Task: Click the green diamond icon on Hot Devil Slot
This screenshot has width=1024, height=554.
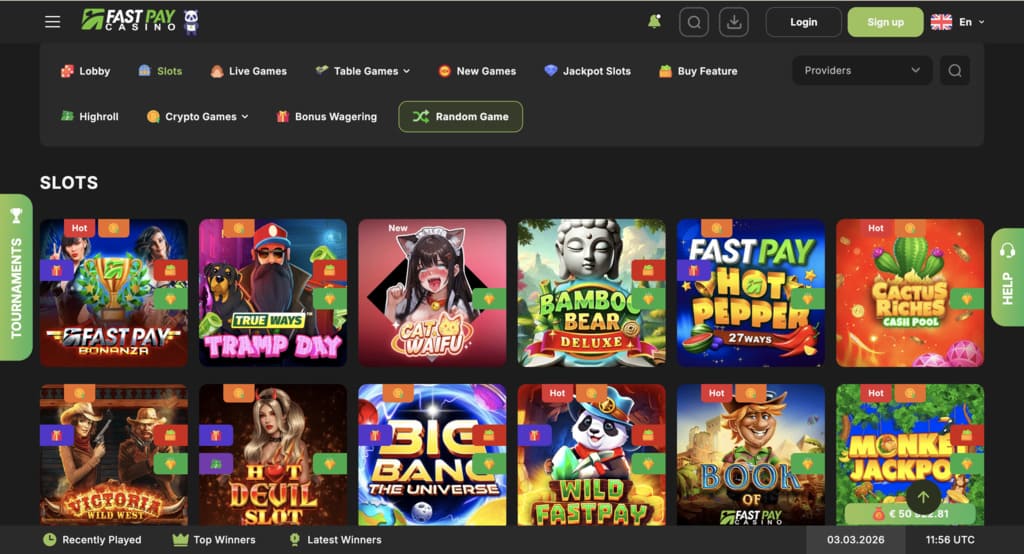Action: (x=330, y=464)
